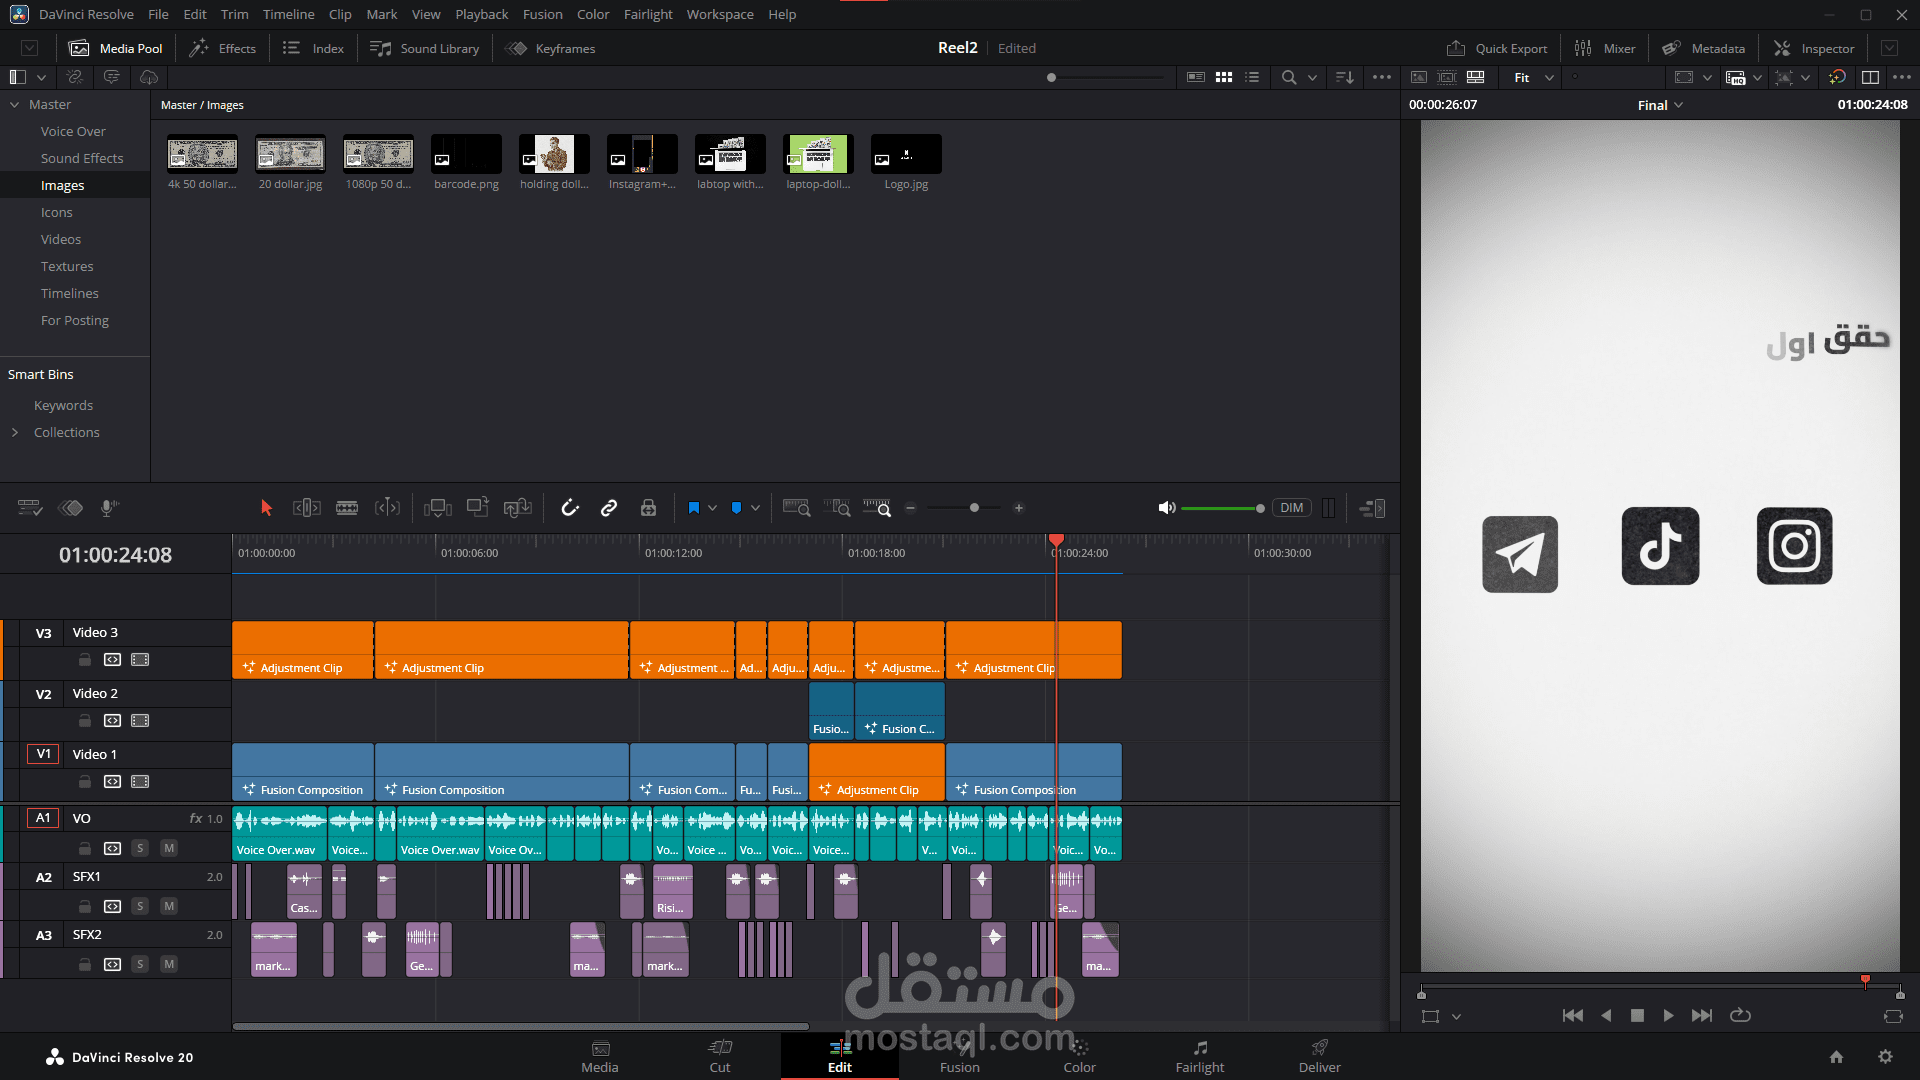Screen dimensions: 1920x1080
Task: Open the Final timeline name dropdown
Action: pos(1660,105)
